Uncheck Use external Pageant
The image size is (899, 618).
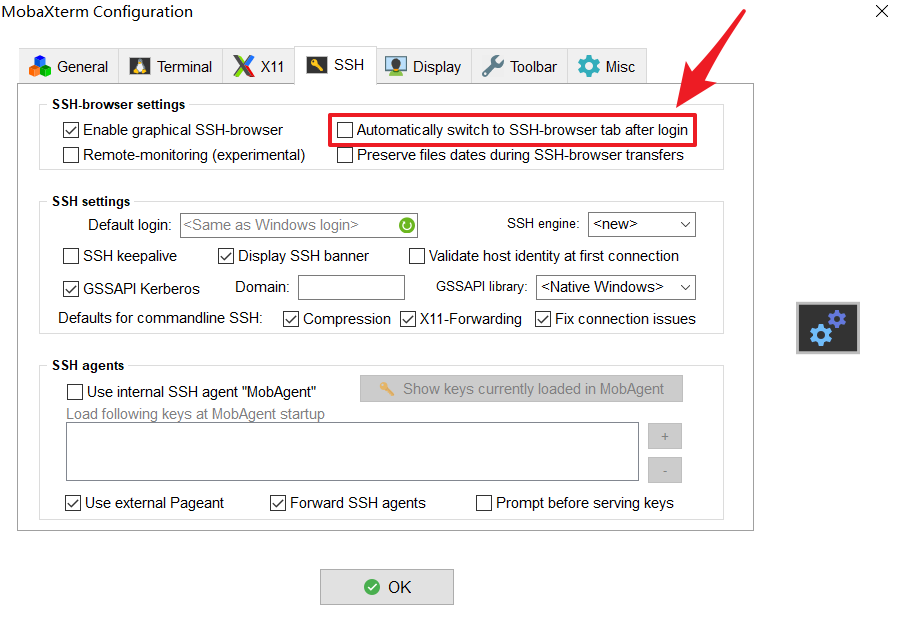73,503
